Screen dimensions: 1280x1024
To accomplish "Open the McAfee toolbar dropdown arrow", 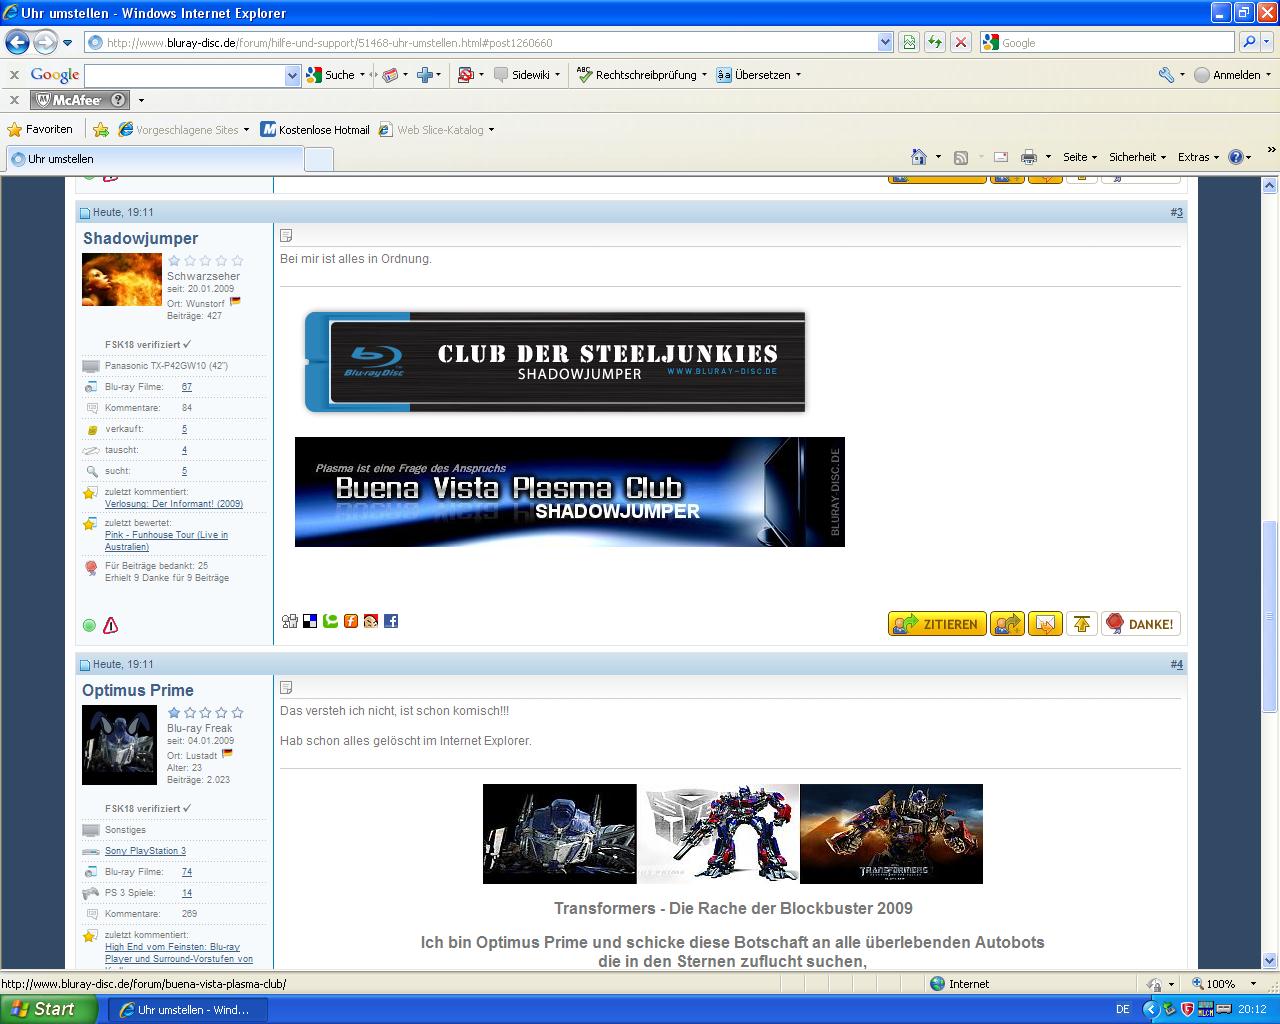I will click(x=141, y=100).
